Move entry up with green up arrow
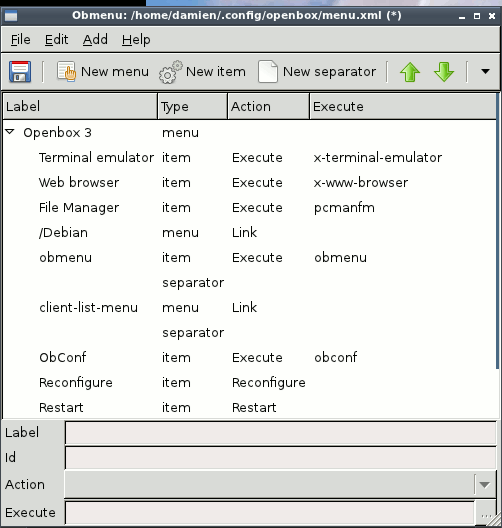This screenshot has width=502, height=528. tap(410, 72)
